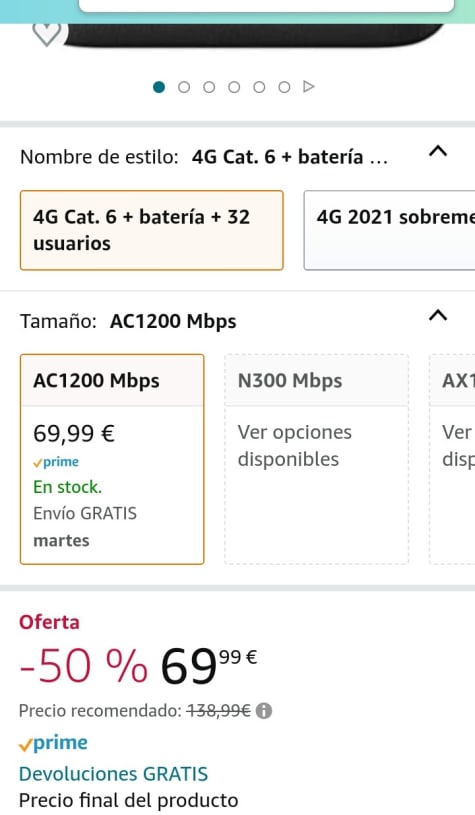Open the Devoluciones GRATIS link
475x815 pixels.
(113, 774)
